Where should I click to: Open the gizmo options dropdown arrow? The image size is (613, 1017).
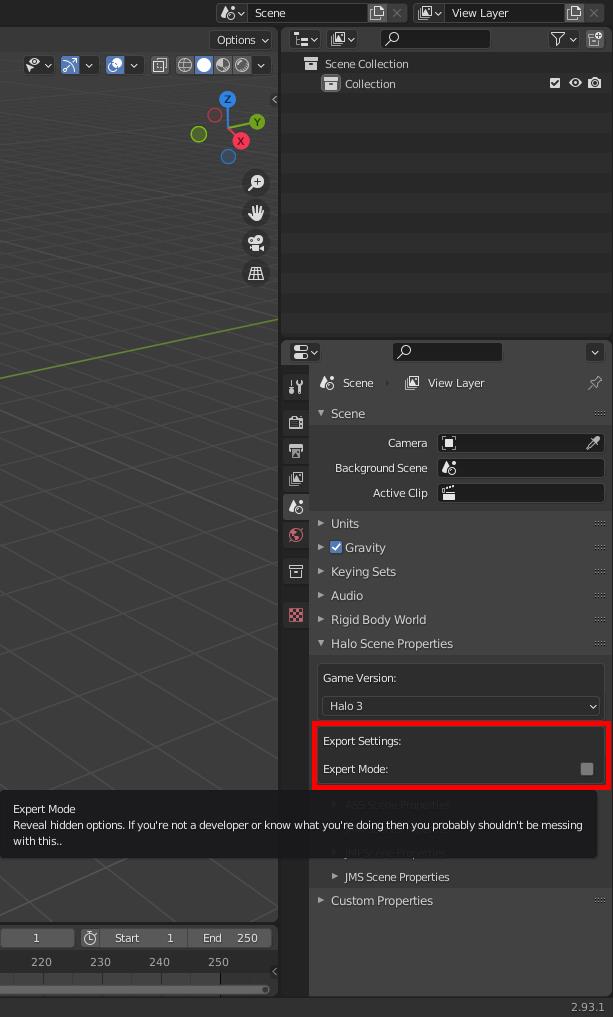pos(89,65)
